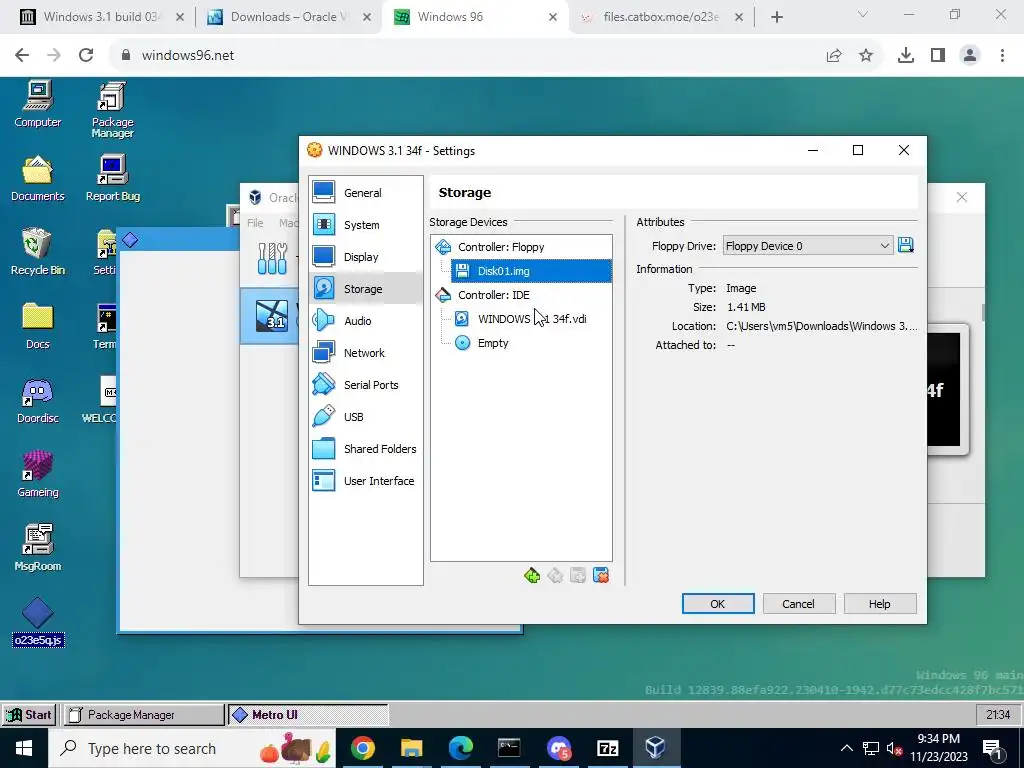This screenshot has width=1024, height=768.
Task: Open the Windows notification center icon
Action: pos(993,748)
